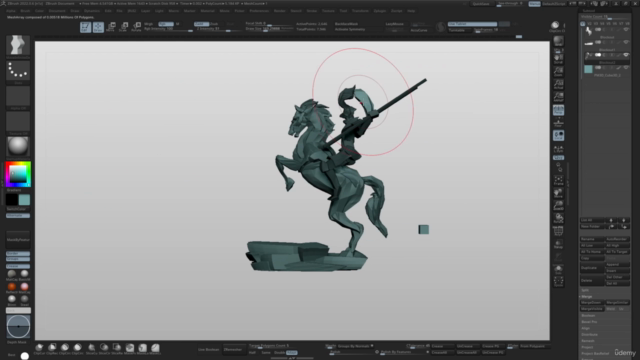Toggle visibility eye of horse subtool
Viewport: 640px width, 360px height.
(x=626, y=29)
